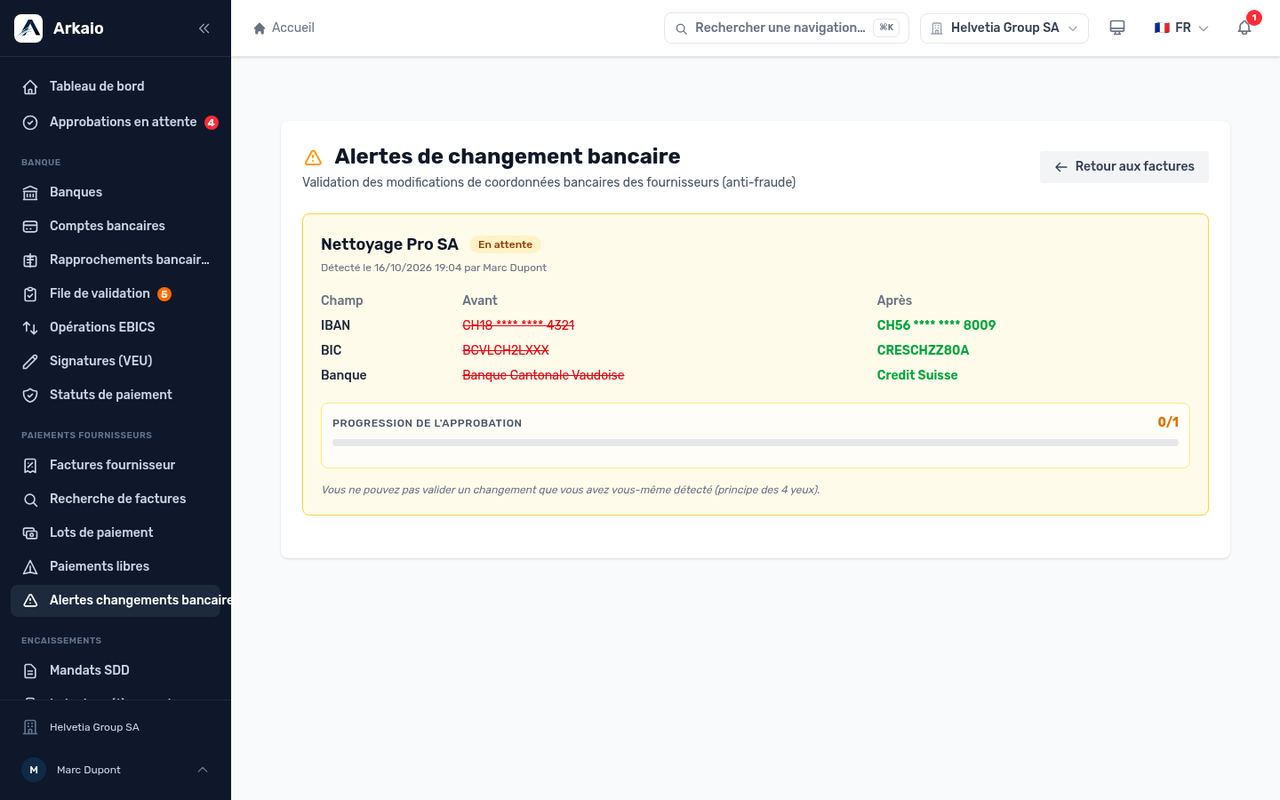The height and width of the screenshot is (800, 1280).
Task: Click the red 4 approvals badge
Action: (x=211, y=122)
